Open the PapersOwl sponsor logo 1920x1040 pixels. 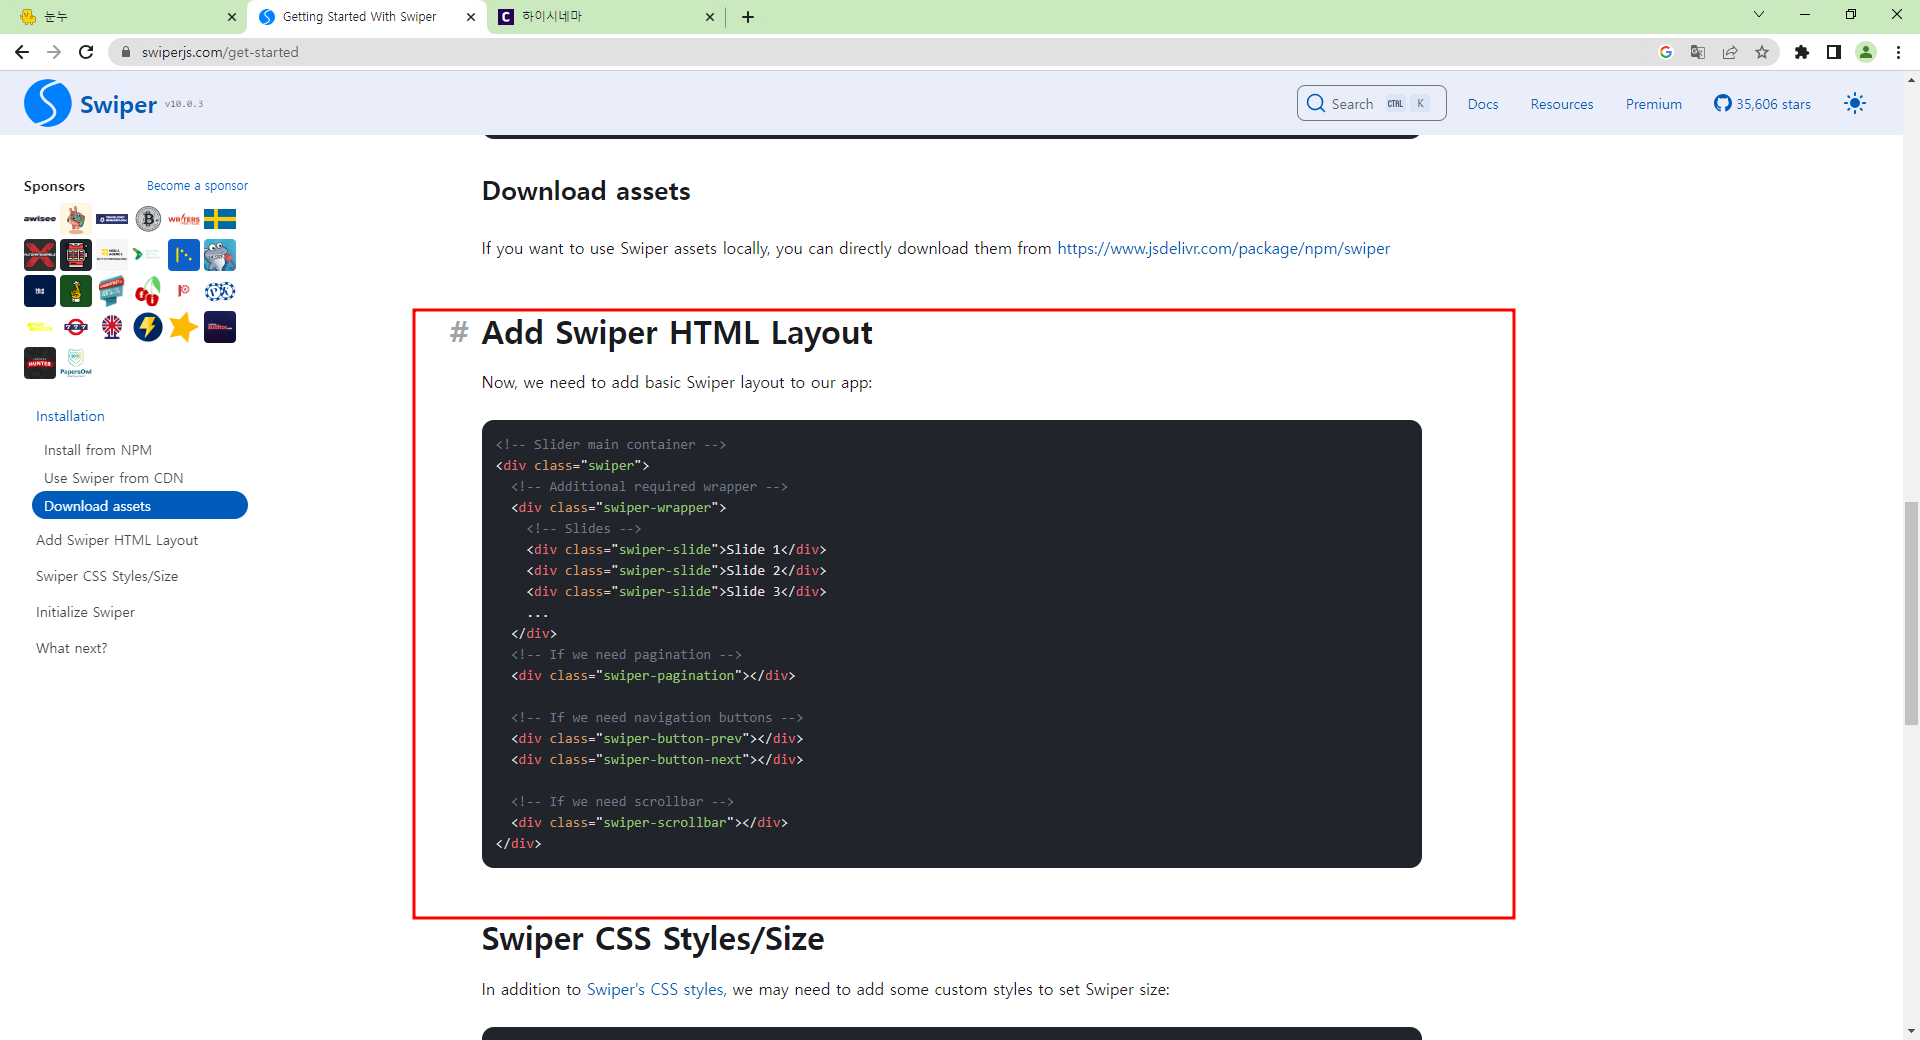point(76,363)
